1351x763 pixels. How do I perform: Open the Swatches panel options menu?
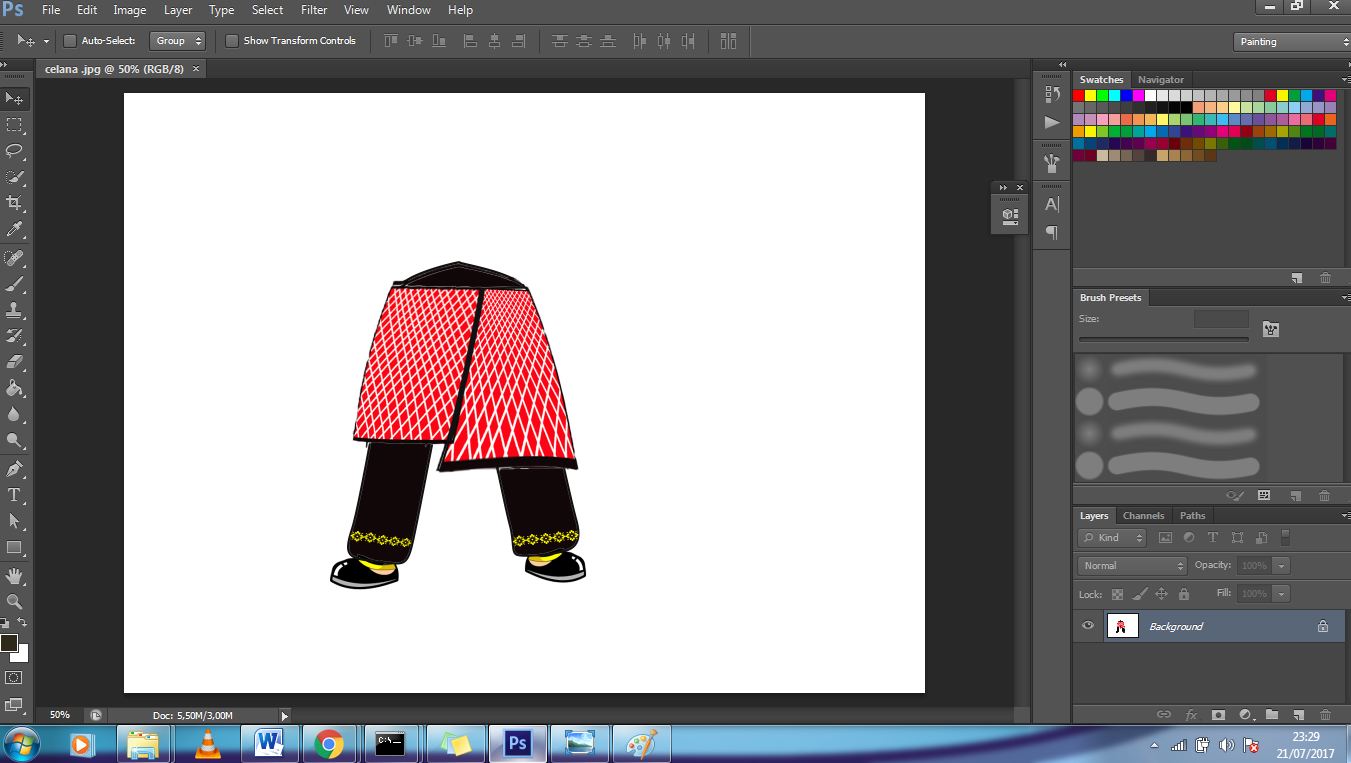(1344, 79)
